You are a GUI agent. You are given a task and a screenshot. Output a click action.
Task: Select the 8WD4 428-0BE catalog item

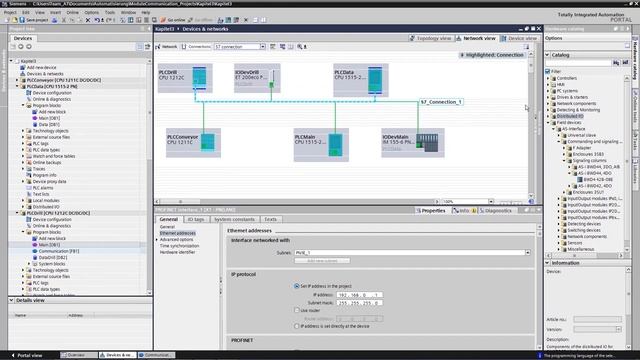(598, 180)
